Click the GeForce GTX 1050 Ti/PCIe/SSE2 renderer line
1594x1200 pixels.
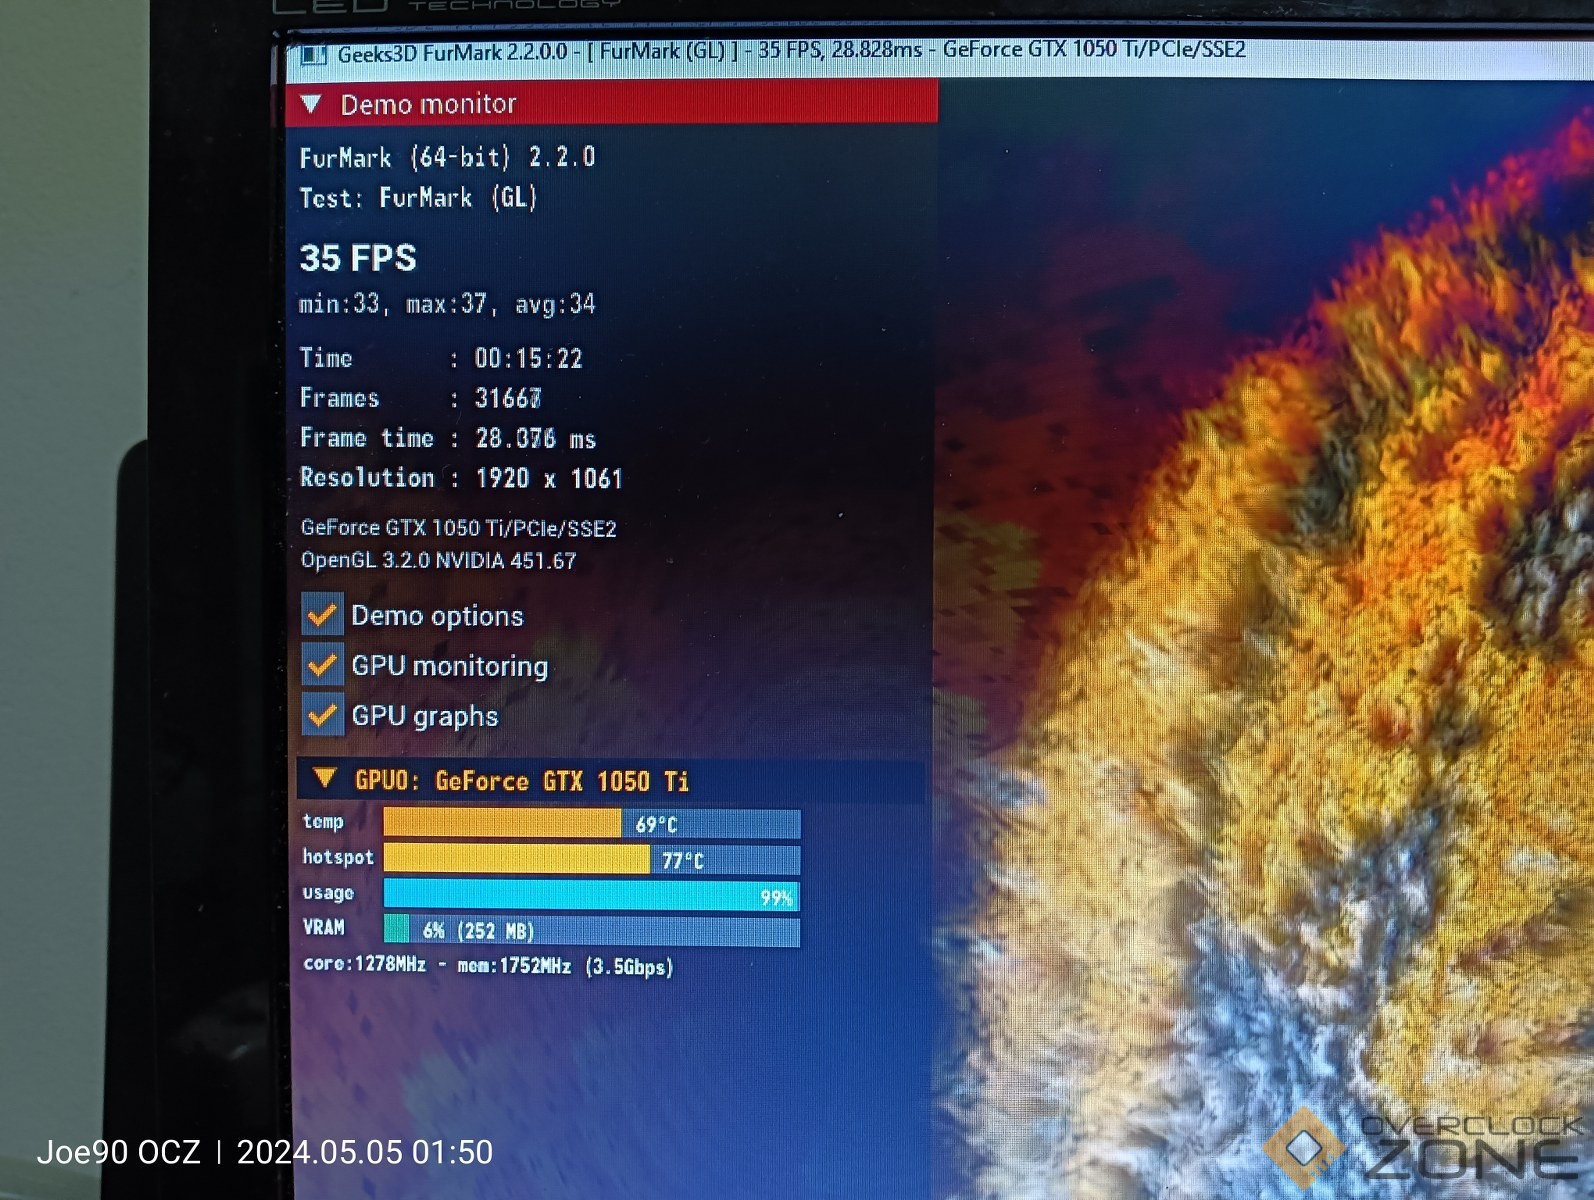point(458,528)
